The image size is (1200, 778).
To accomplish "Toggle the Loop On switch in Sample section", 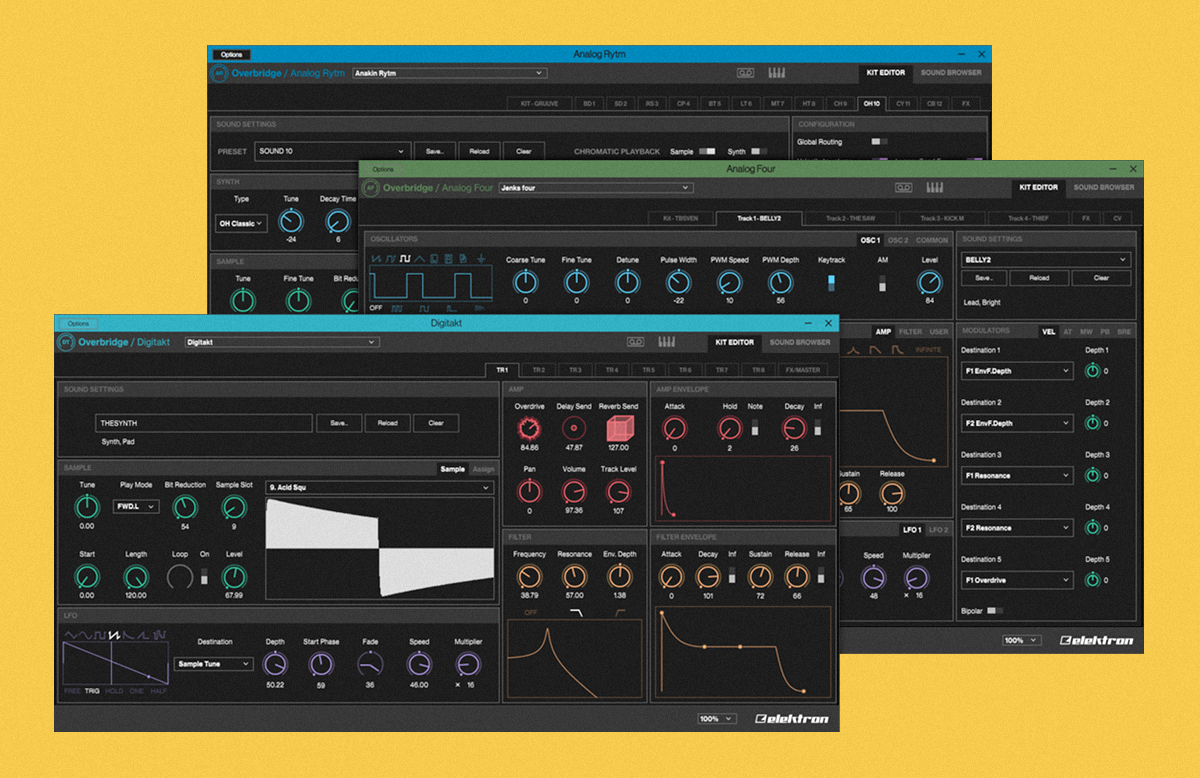I will click(206, 577).
